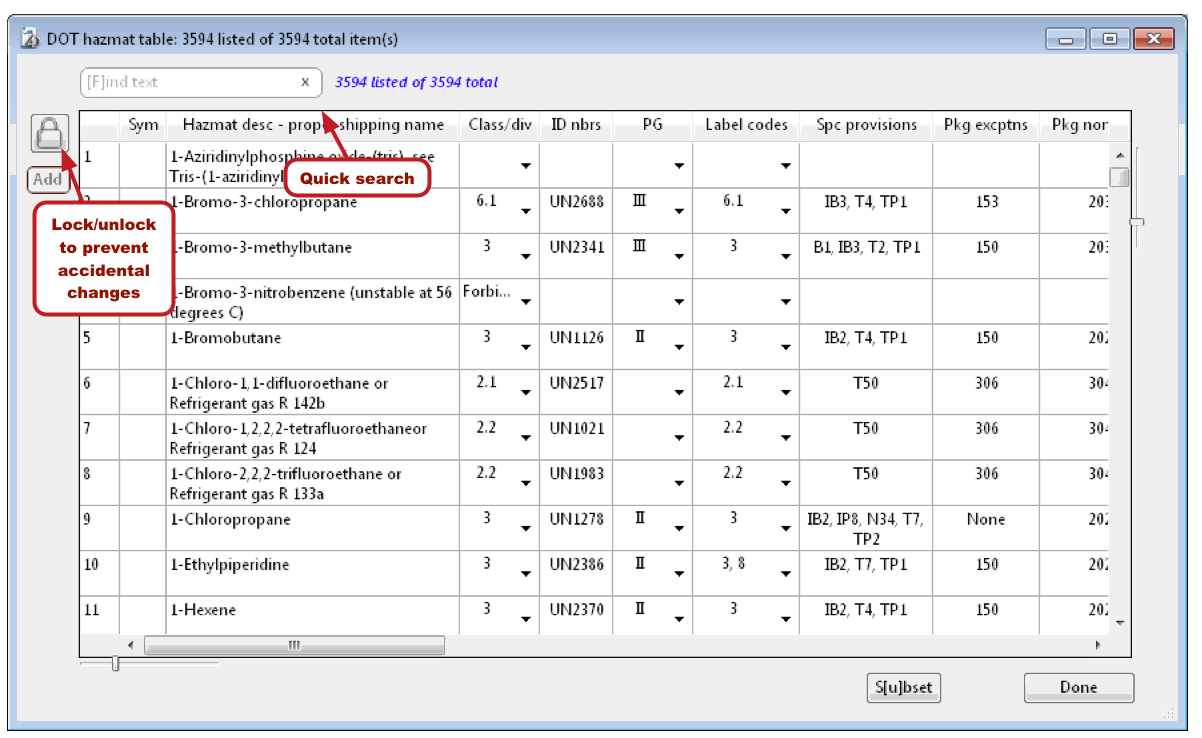Screen dimensions: 1202x738
Task: Click the vertical scrollbar down arrow
Action: coord(1119,622)
